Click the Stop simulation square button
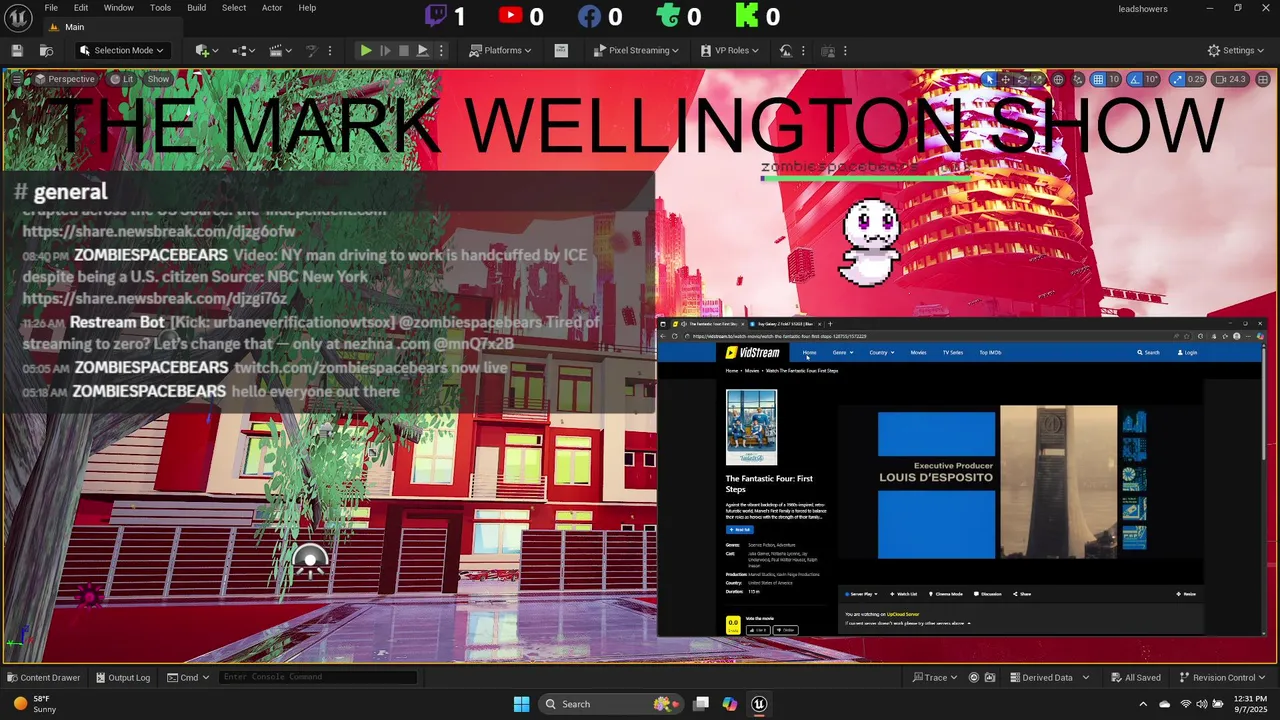1280x720 pixels. pos(404,50)
